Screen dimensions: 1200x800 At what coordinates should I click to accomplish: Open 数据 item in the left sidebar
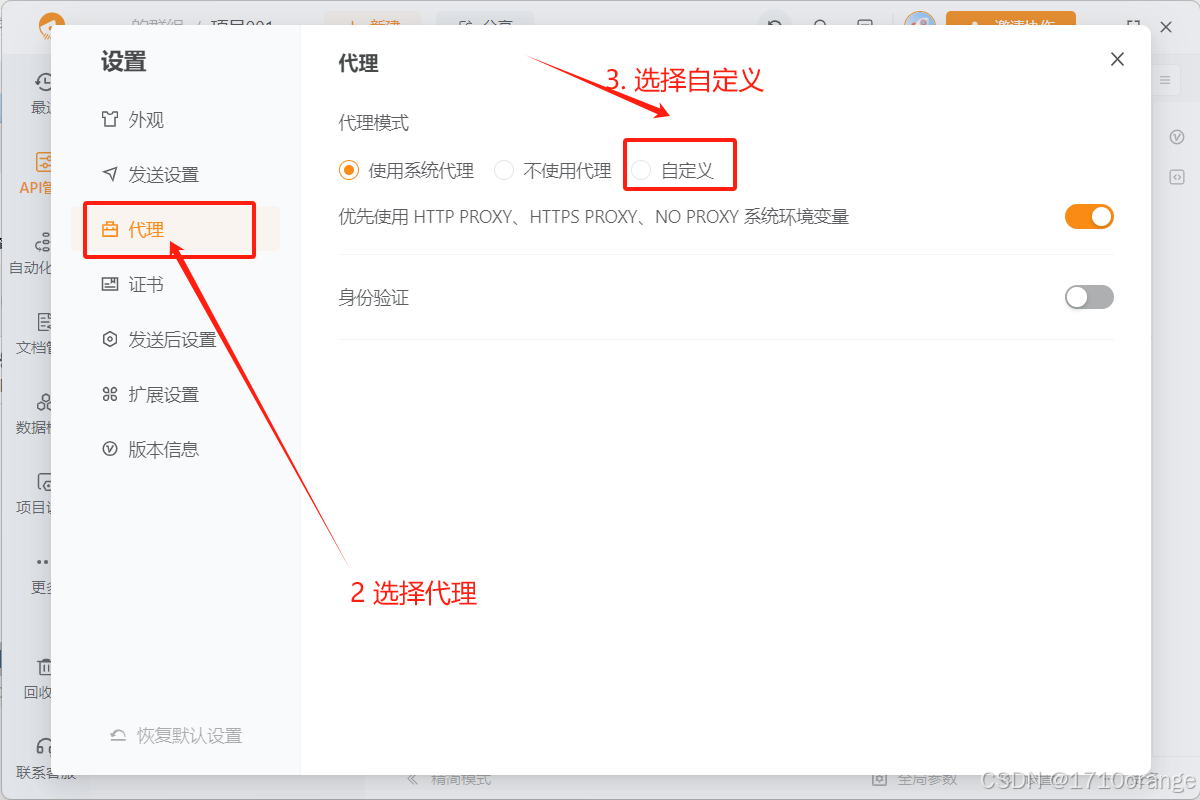coord(34,414)
